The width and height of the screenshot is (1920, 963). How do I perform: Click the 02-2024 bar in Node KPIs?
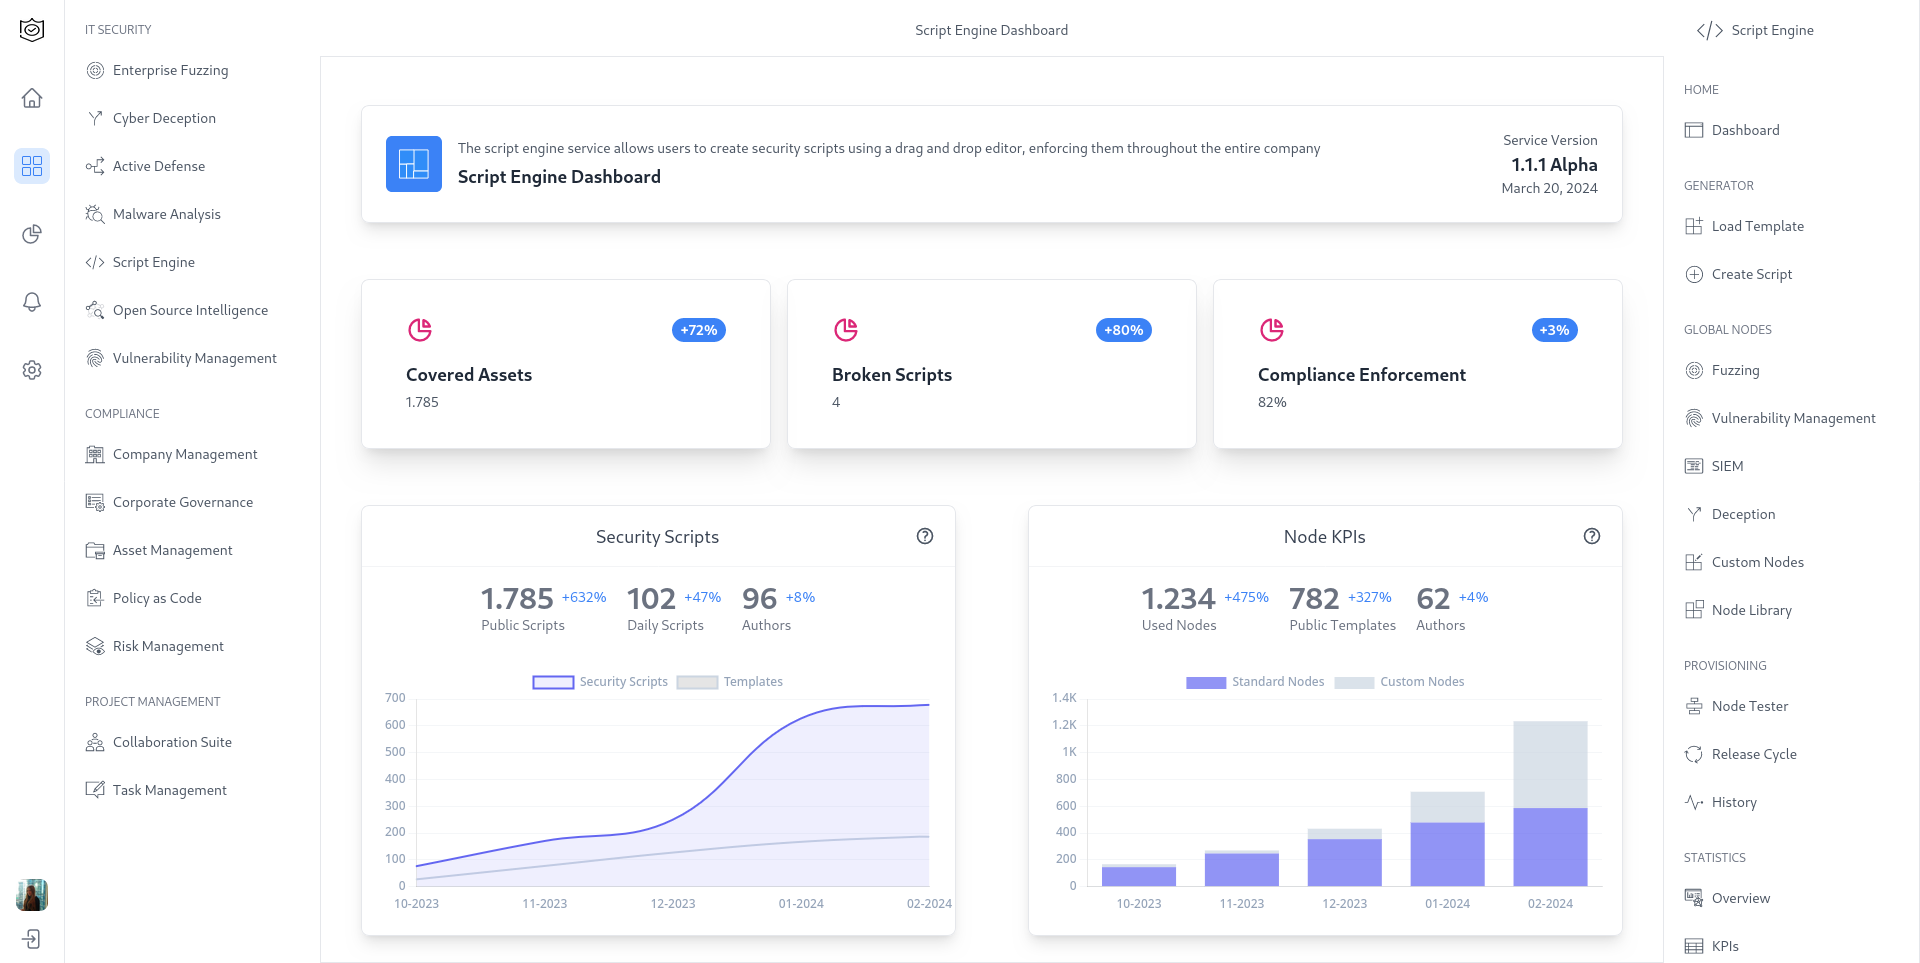pos(1550,810)
